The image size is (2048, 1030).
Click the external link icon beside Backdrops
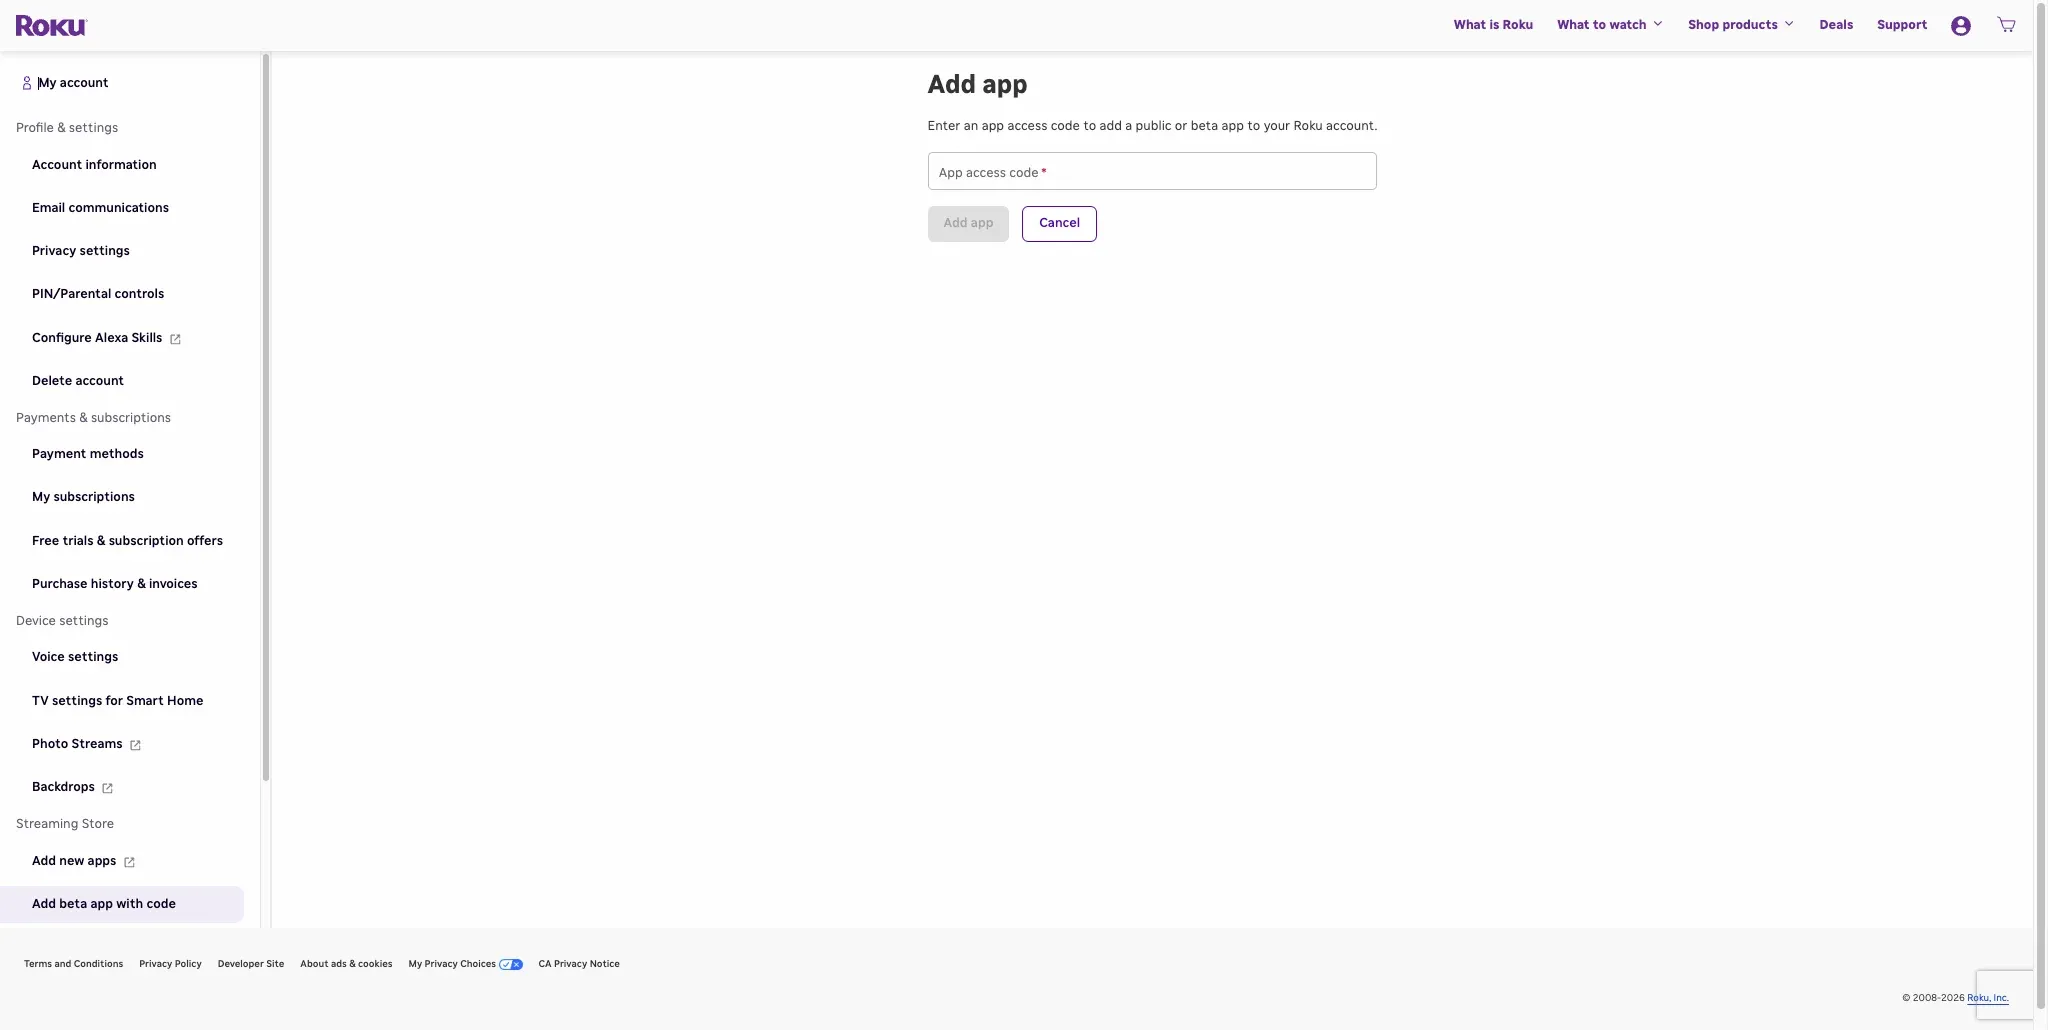pyautogui.click(x=107, y=788)
